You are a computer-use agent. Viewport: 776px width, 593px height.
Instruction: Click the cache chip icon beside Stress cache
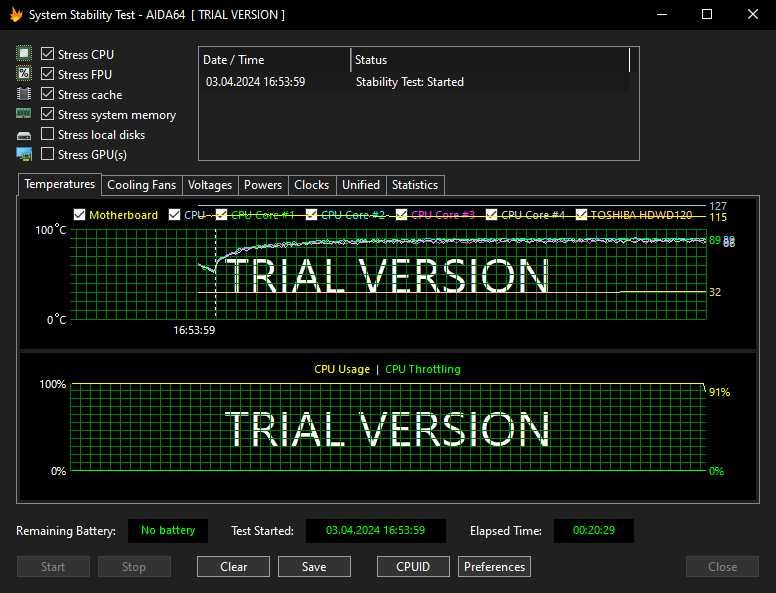[x=24, y=94]
